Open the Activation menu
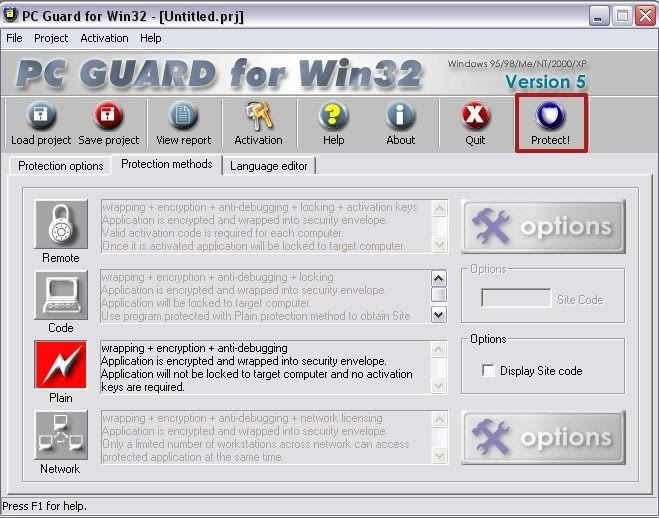The width and height of the screenshot is (659, 518). pyautogui.click(x=104, y=38)
